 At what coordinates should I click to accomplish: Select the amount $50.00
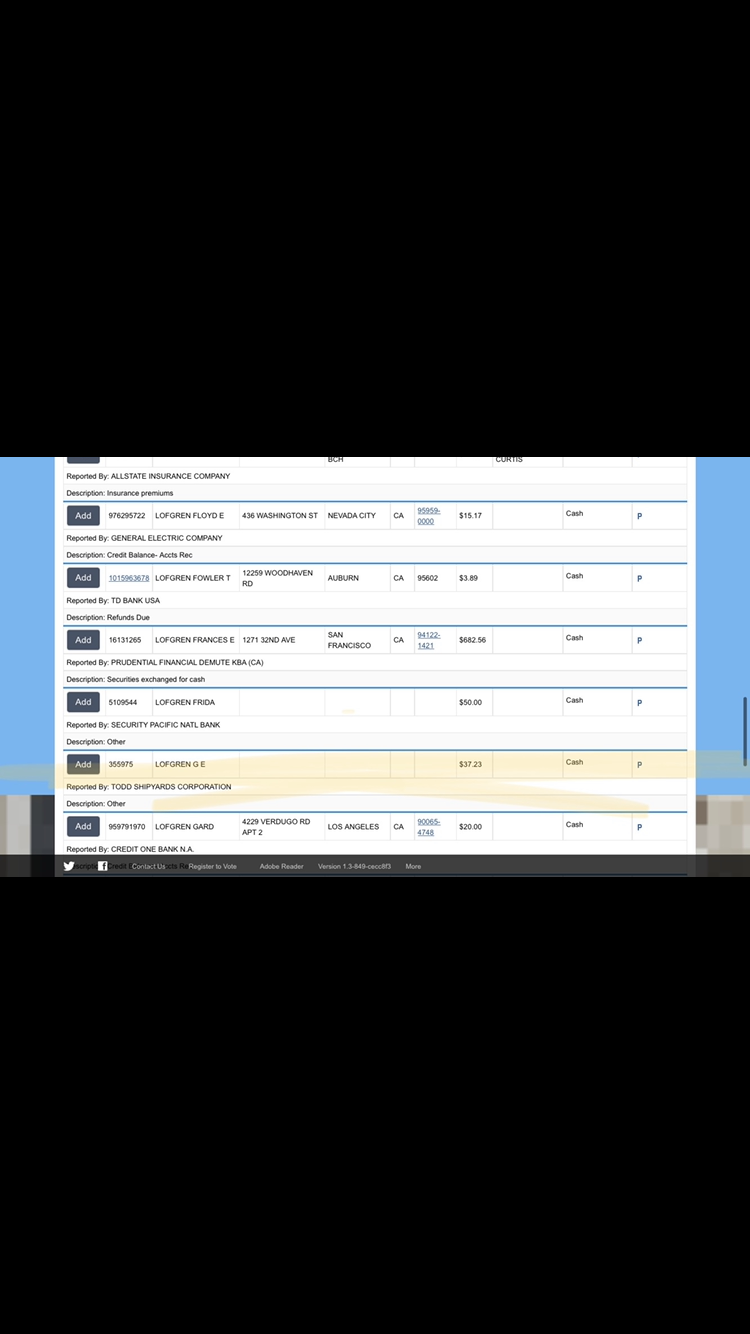[471, 702]
